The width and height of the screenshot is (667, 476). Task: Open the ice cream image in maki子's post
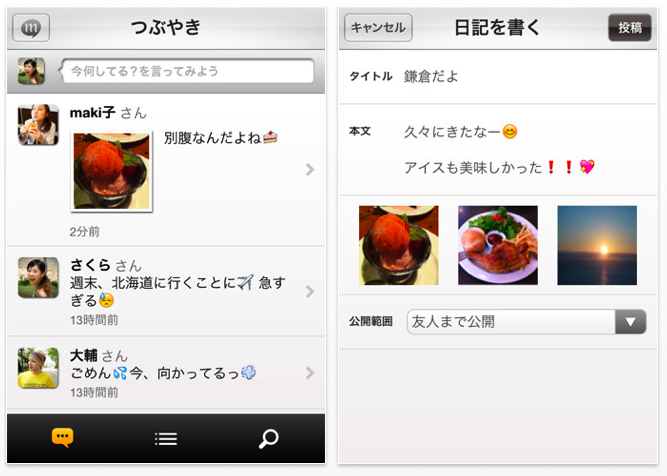pyautogui.click(x=111, y=171)
